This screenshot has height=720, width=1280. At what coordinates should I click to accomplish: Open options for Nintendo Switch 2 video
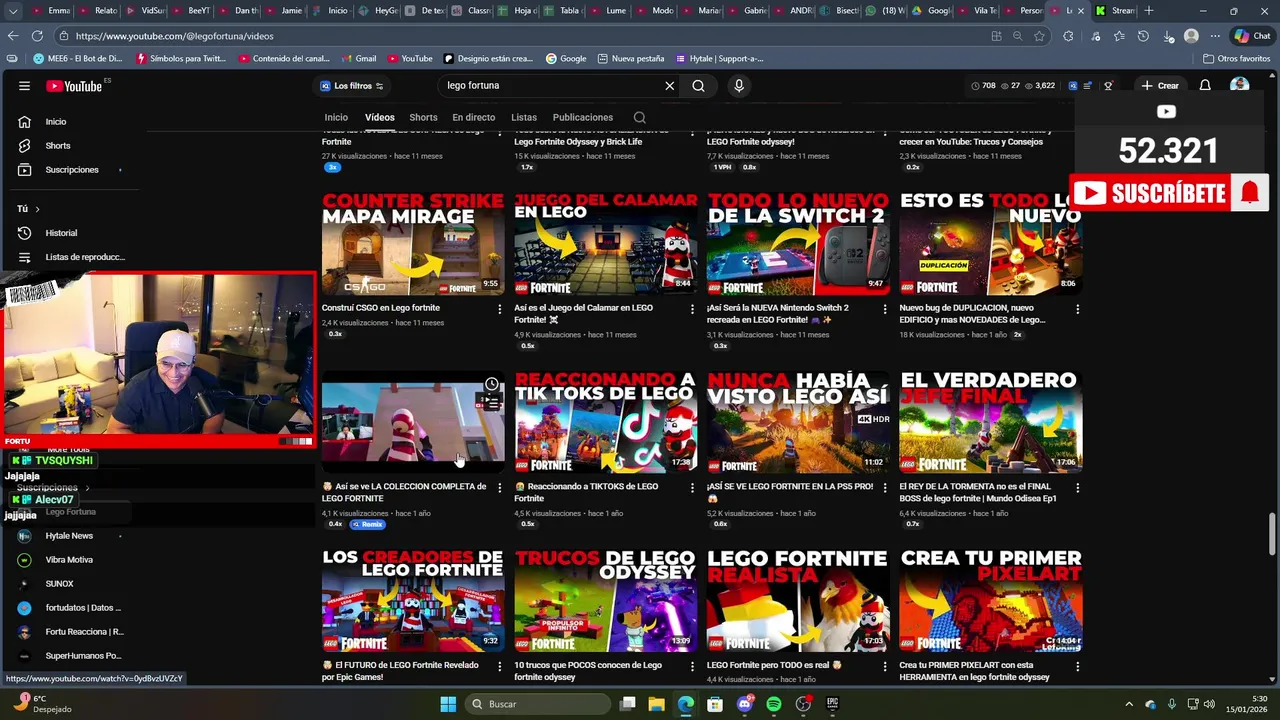884,309
